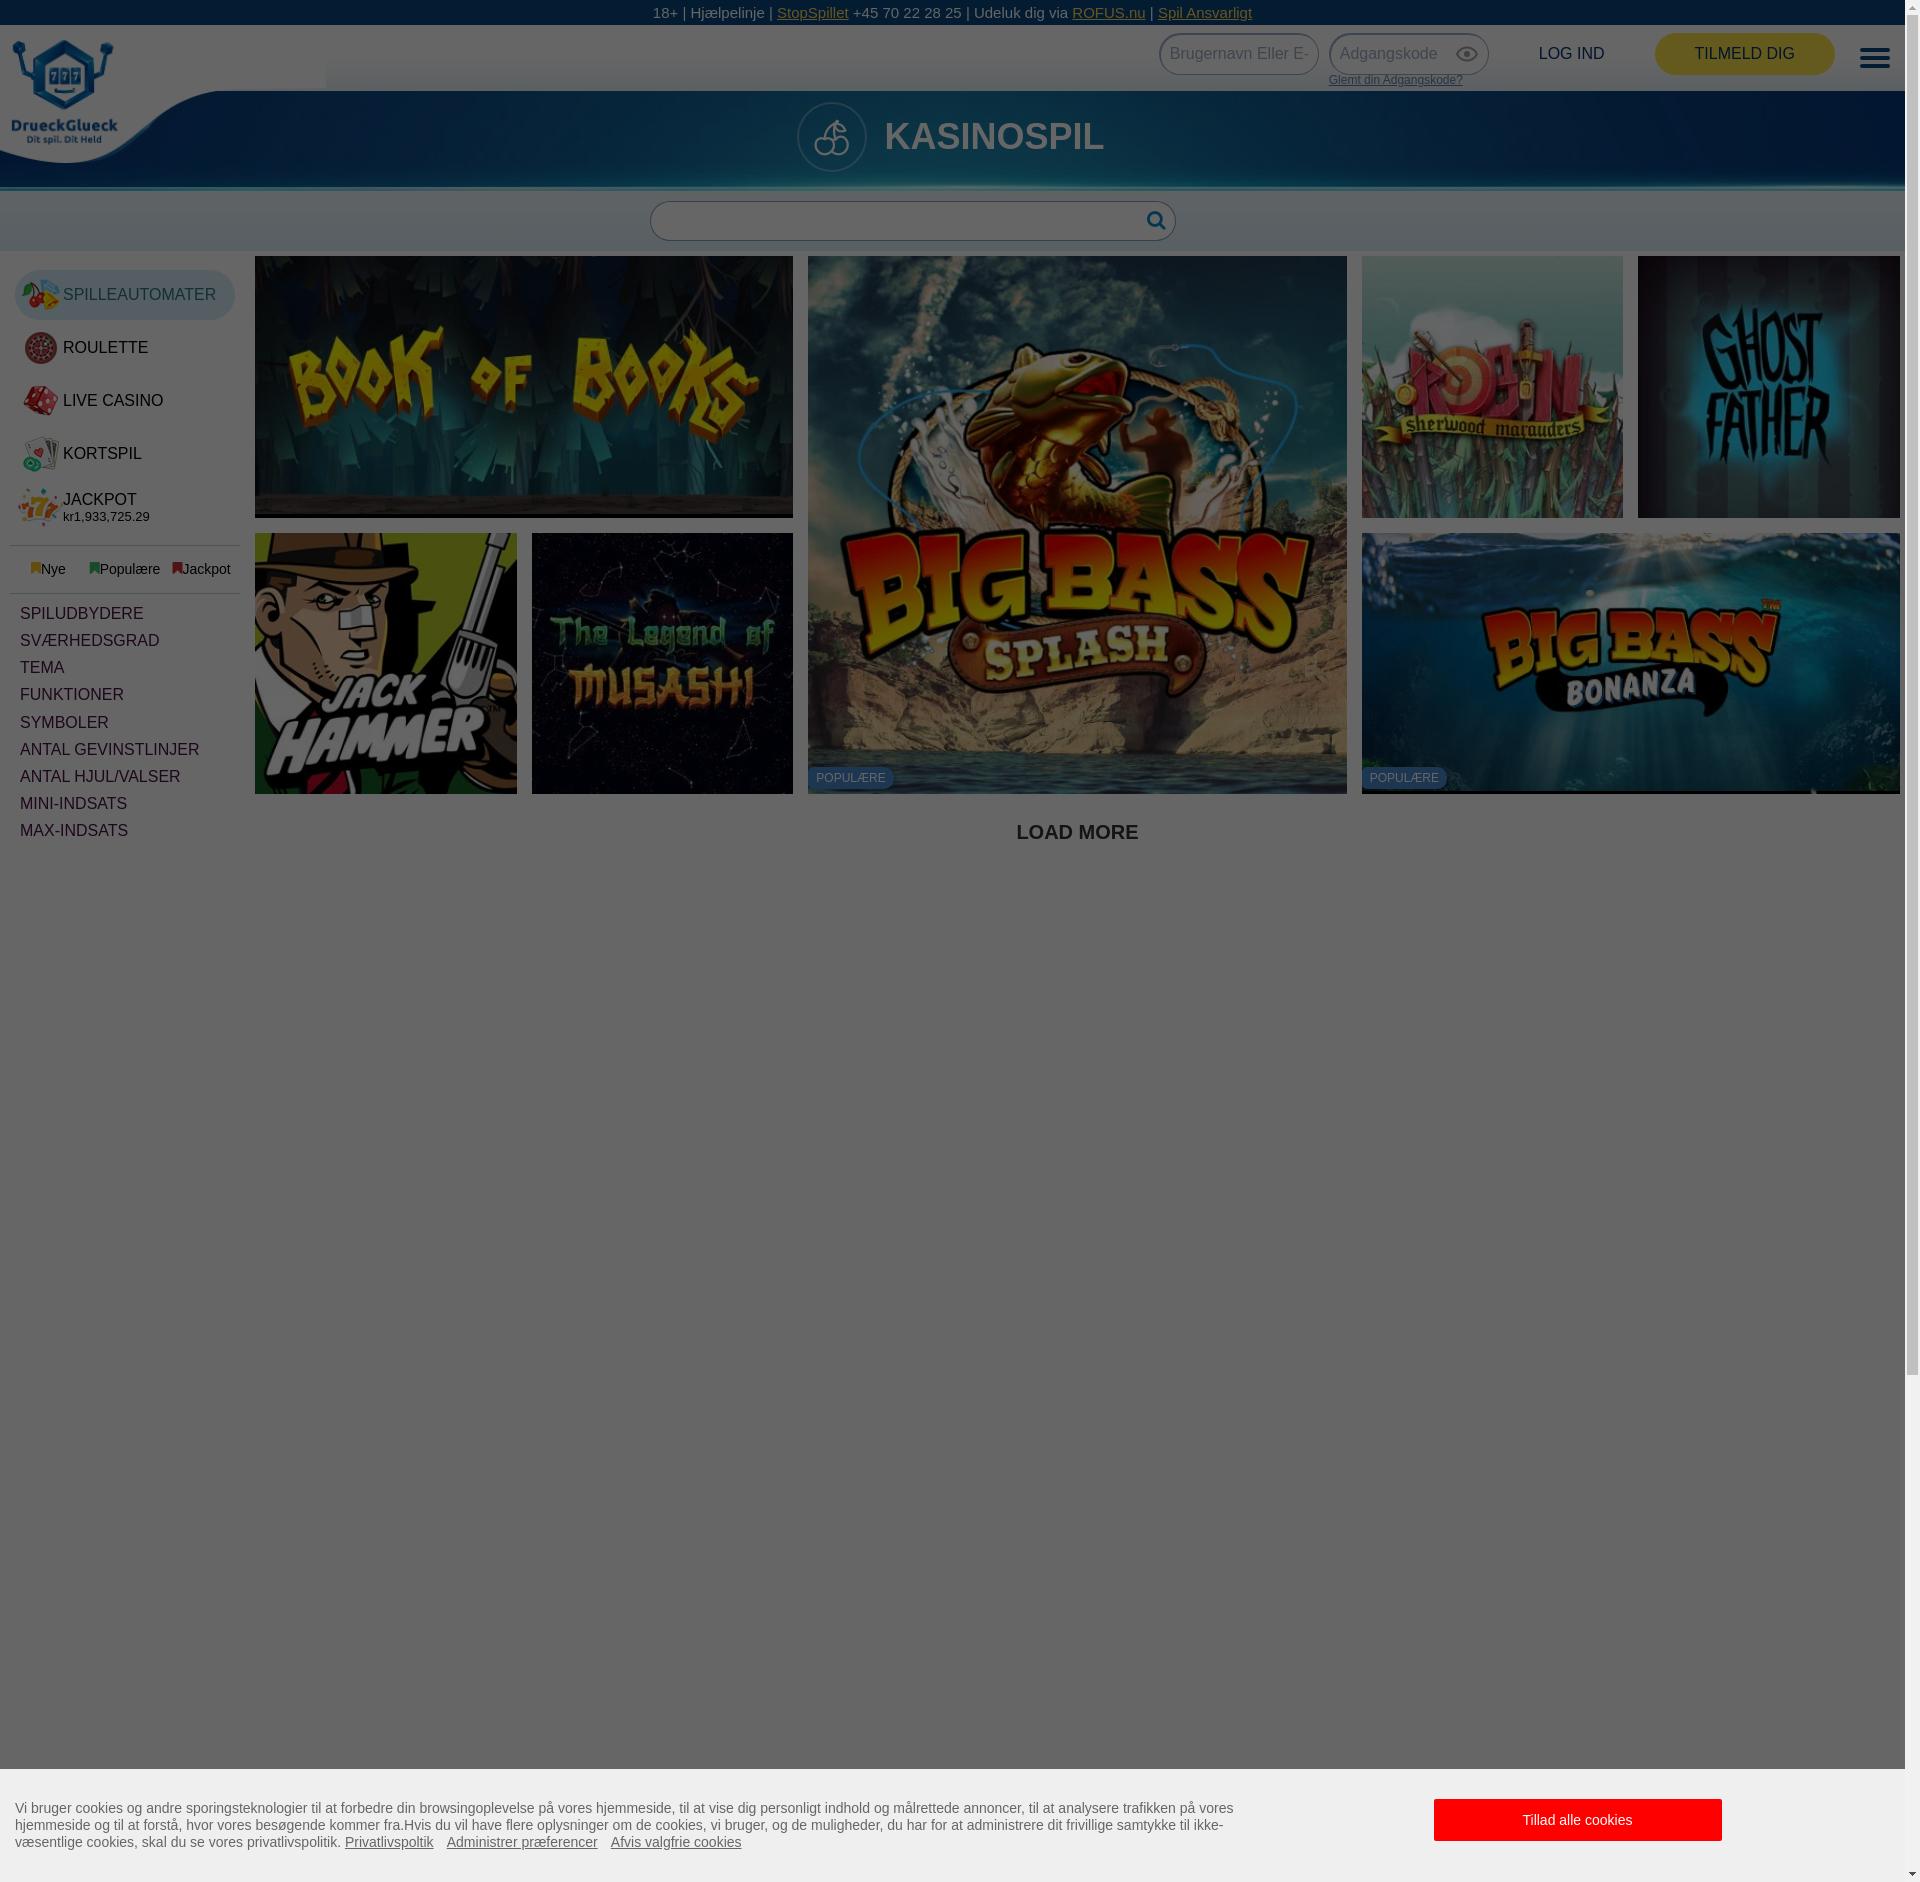Click the Brugernavn input field

click(1238, 54)
